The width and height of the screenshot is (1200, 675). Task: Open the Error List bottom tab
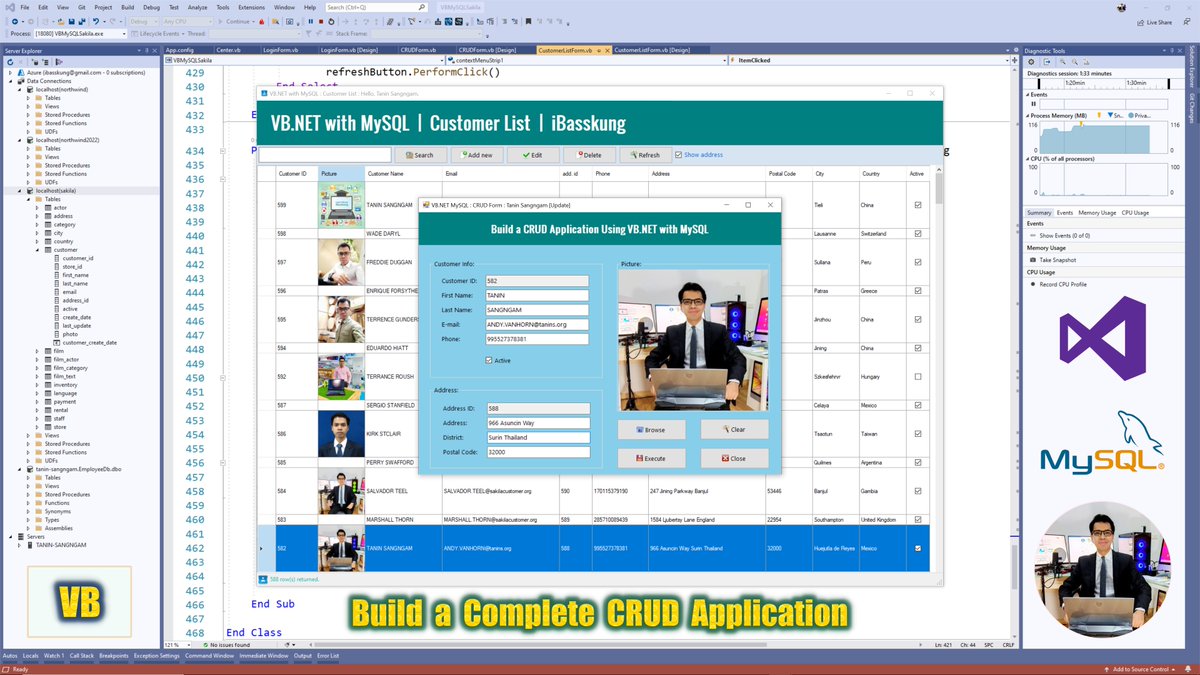pos(327,656)
